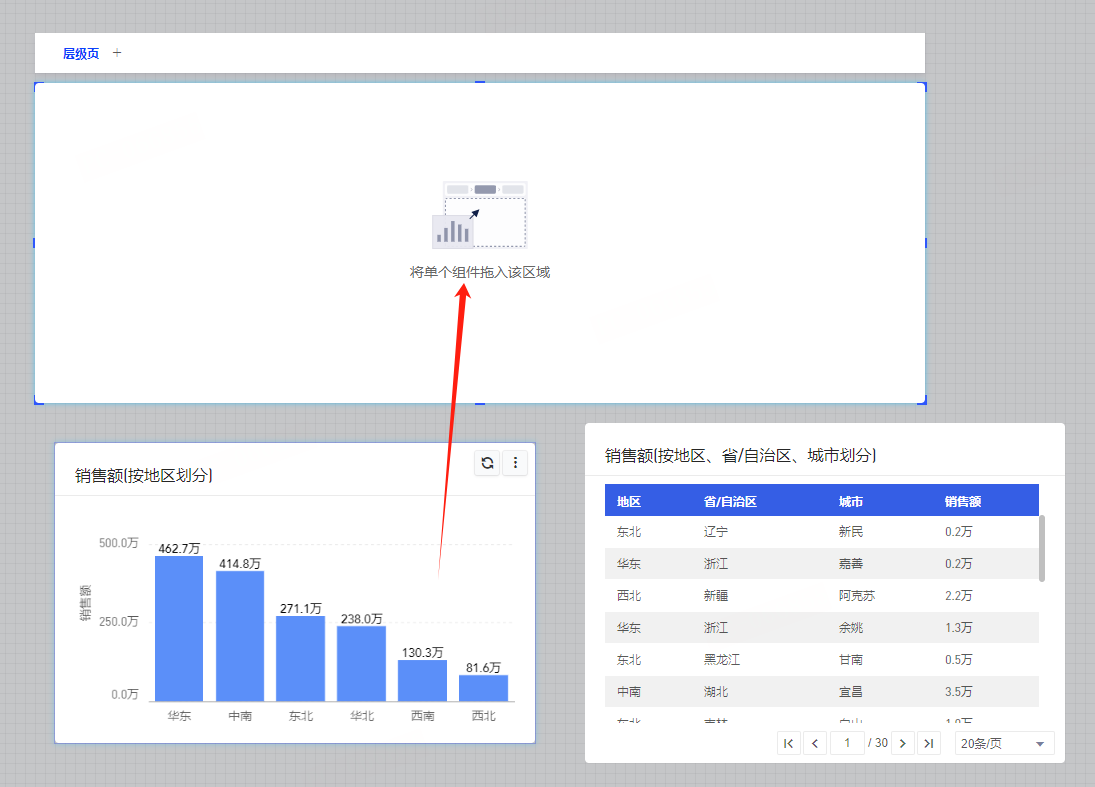
Task: Click the drag-component placeholder illustration
Action: 479,215
